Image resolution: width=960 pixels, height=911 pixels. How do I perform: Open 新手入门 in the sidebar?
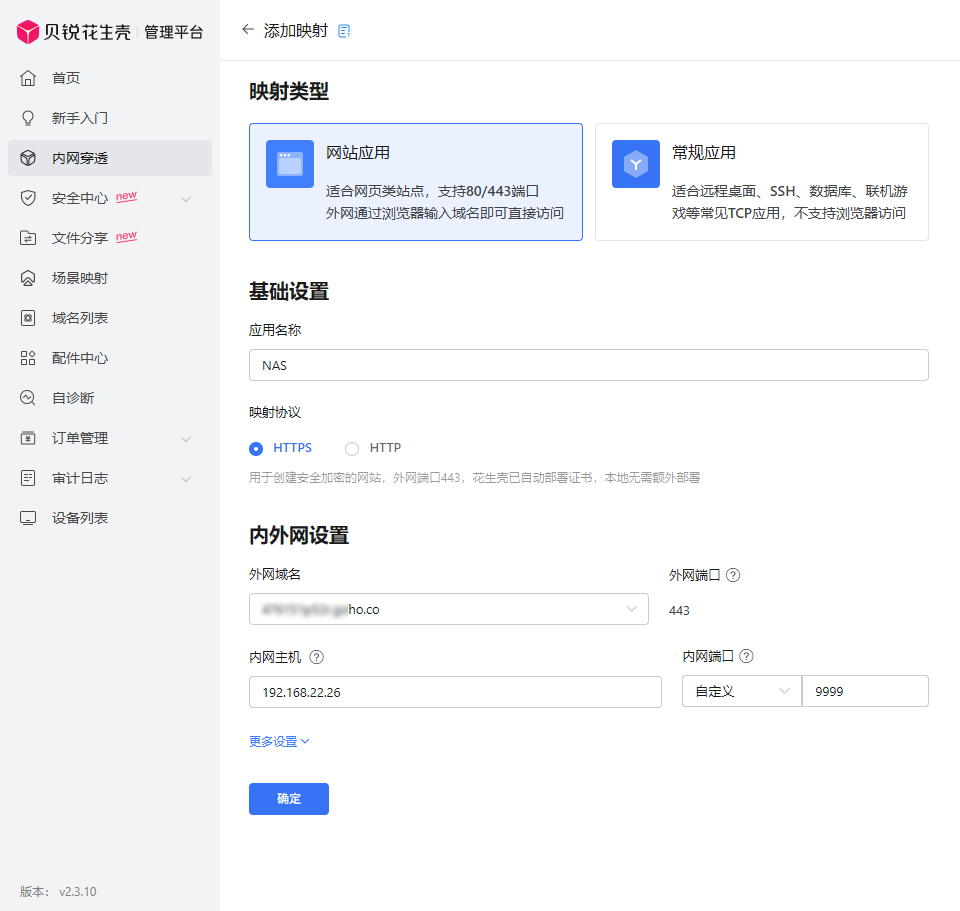pos(110,118)
